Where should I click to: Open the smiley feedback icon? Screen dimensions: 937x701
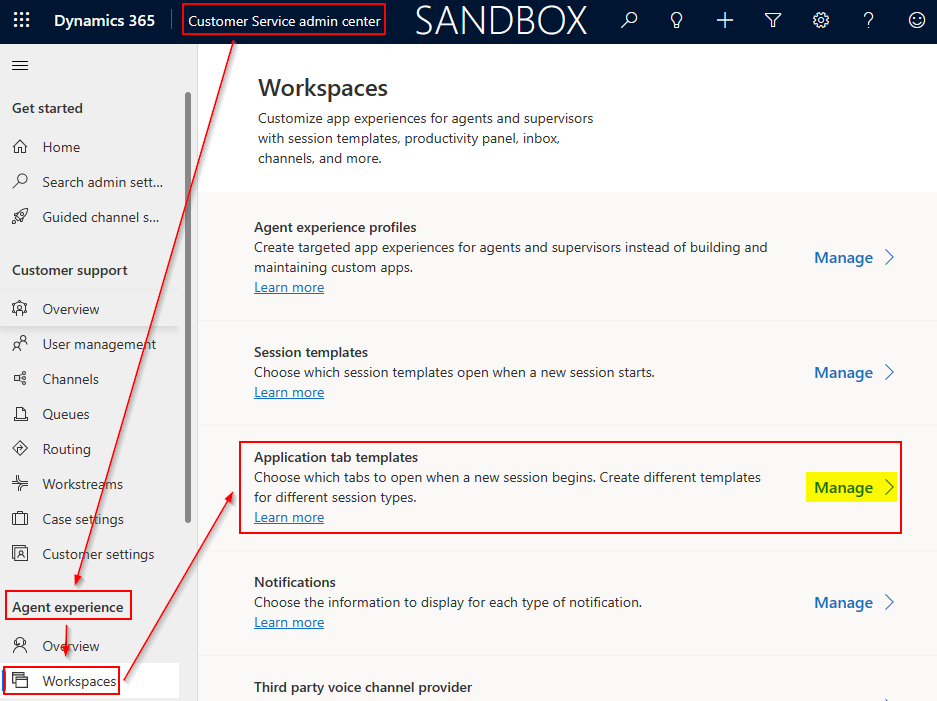coord(916,20)
